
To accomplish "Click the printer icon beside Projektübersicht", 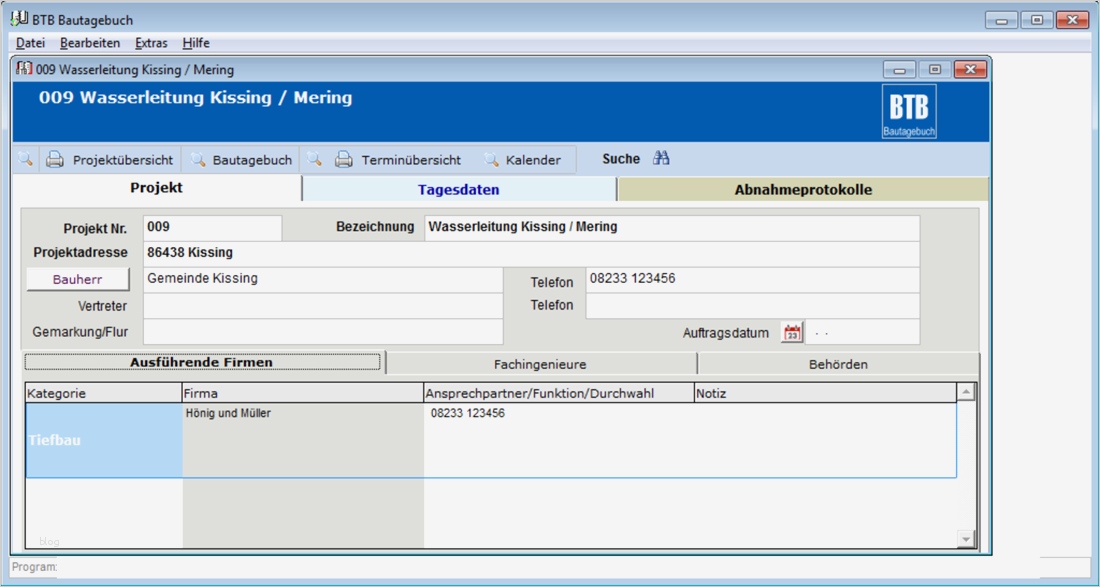I will click(55, 160).
